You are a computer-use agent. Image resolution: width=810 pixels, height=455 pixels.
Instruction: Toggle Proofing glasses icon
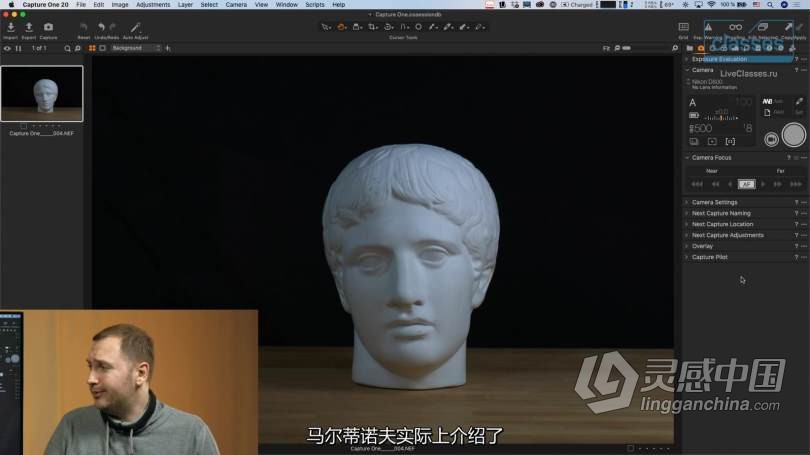tap(736, 27)
